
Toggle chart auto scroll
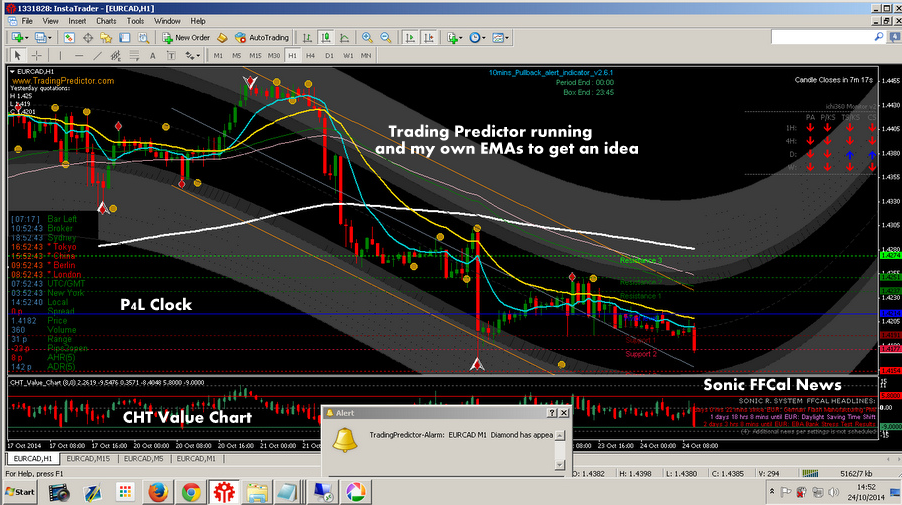tap(410, 37)
